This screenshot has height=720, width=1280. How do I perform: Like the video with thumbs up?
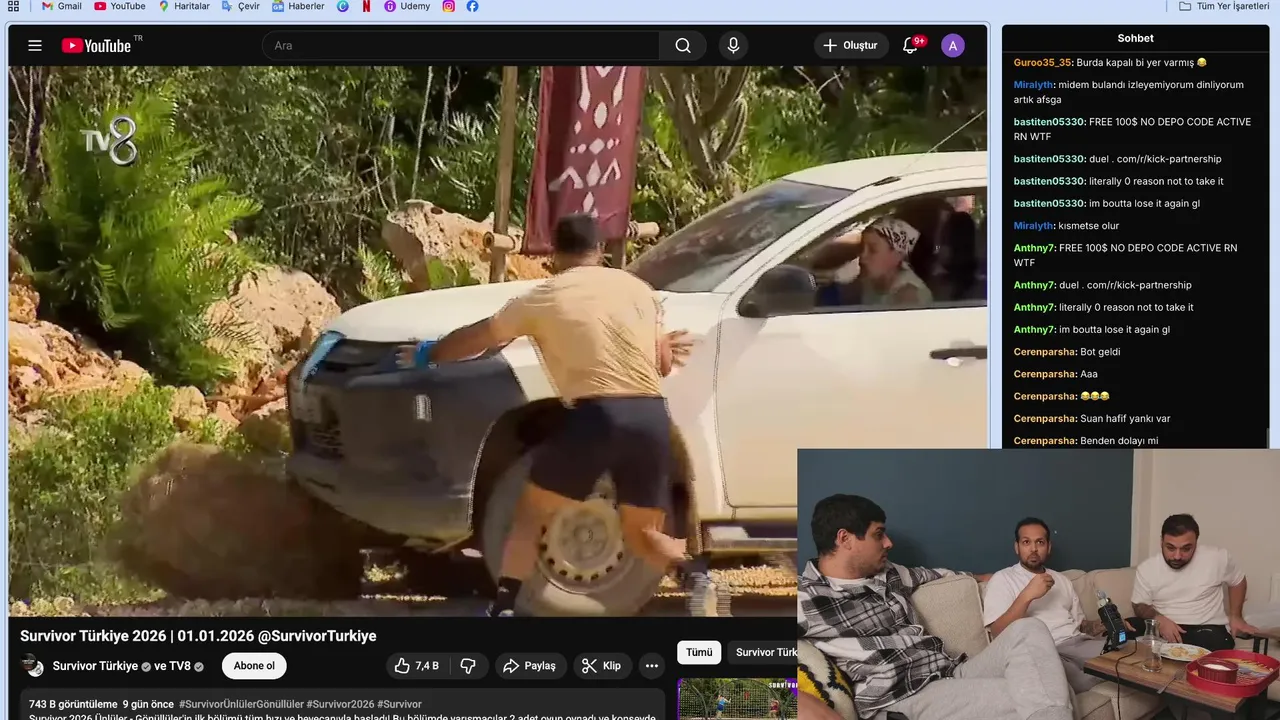pos(418,666)
